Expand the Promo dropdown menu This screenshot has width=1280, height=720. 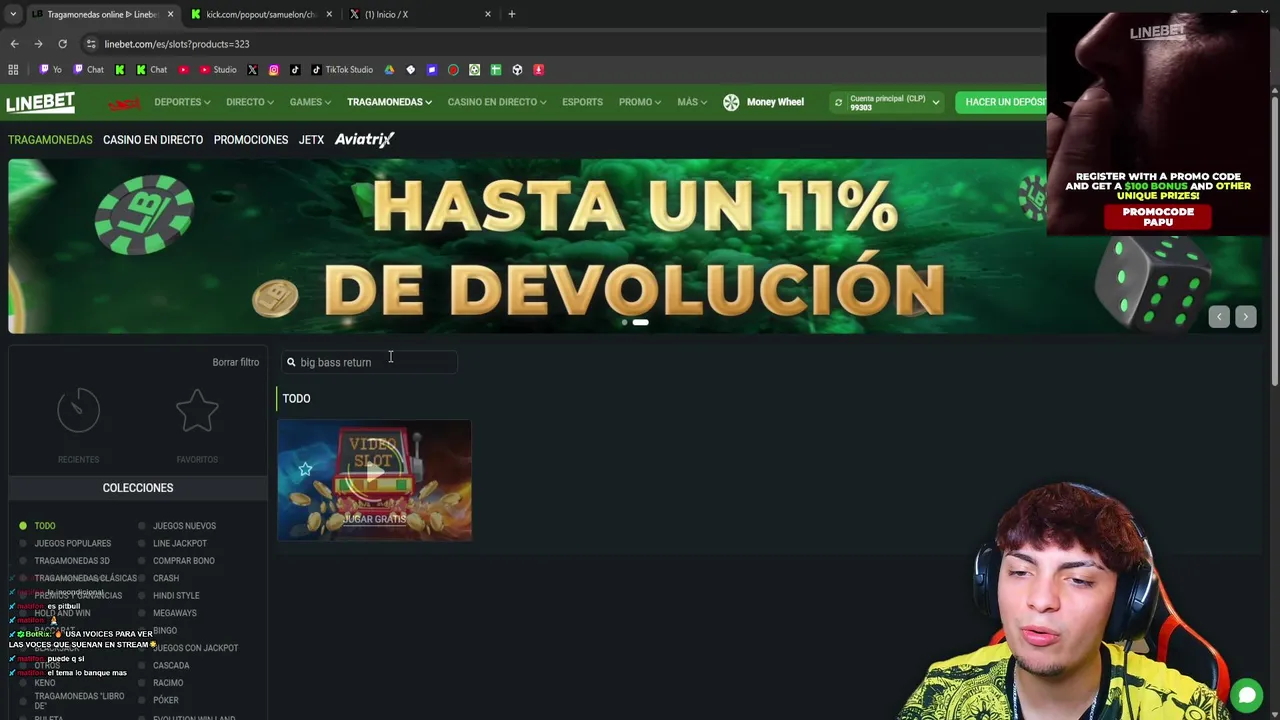click(640, 102)
